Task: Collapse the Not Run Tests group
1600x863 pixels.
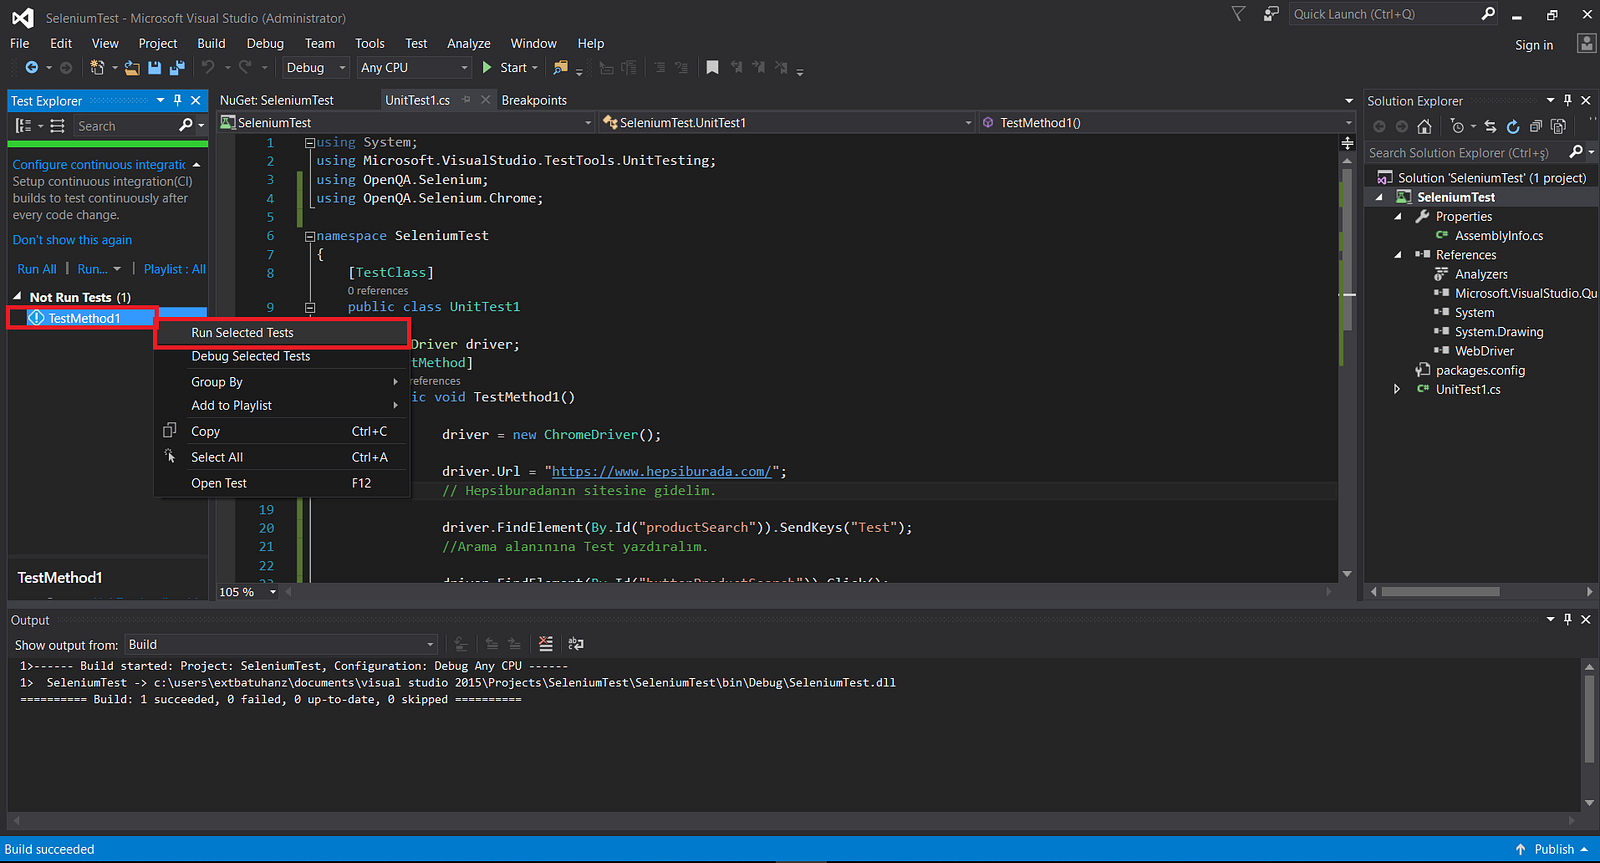Action: click(x=17, y=297)
